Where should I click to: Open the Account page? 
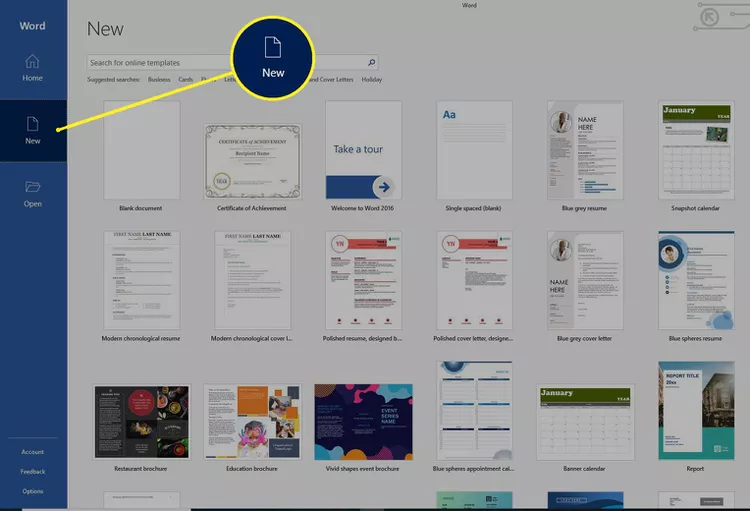point(33,452)
